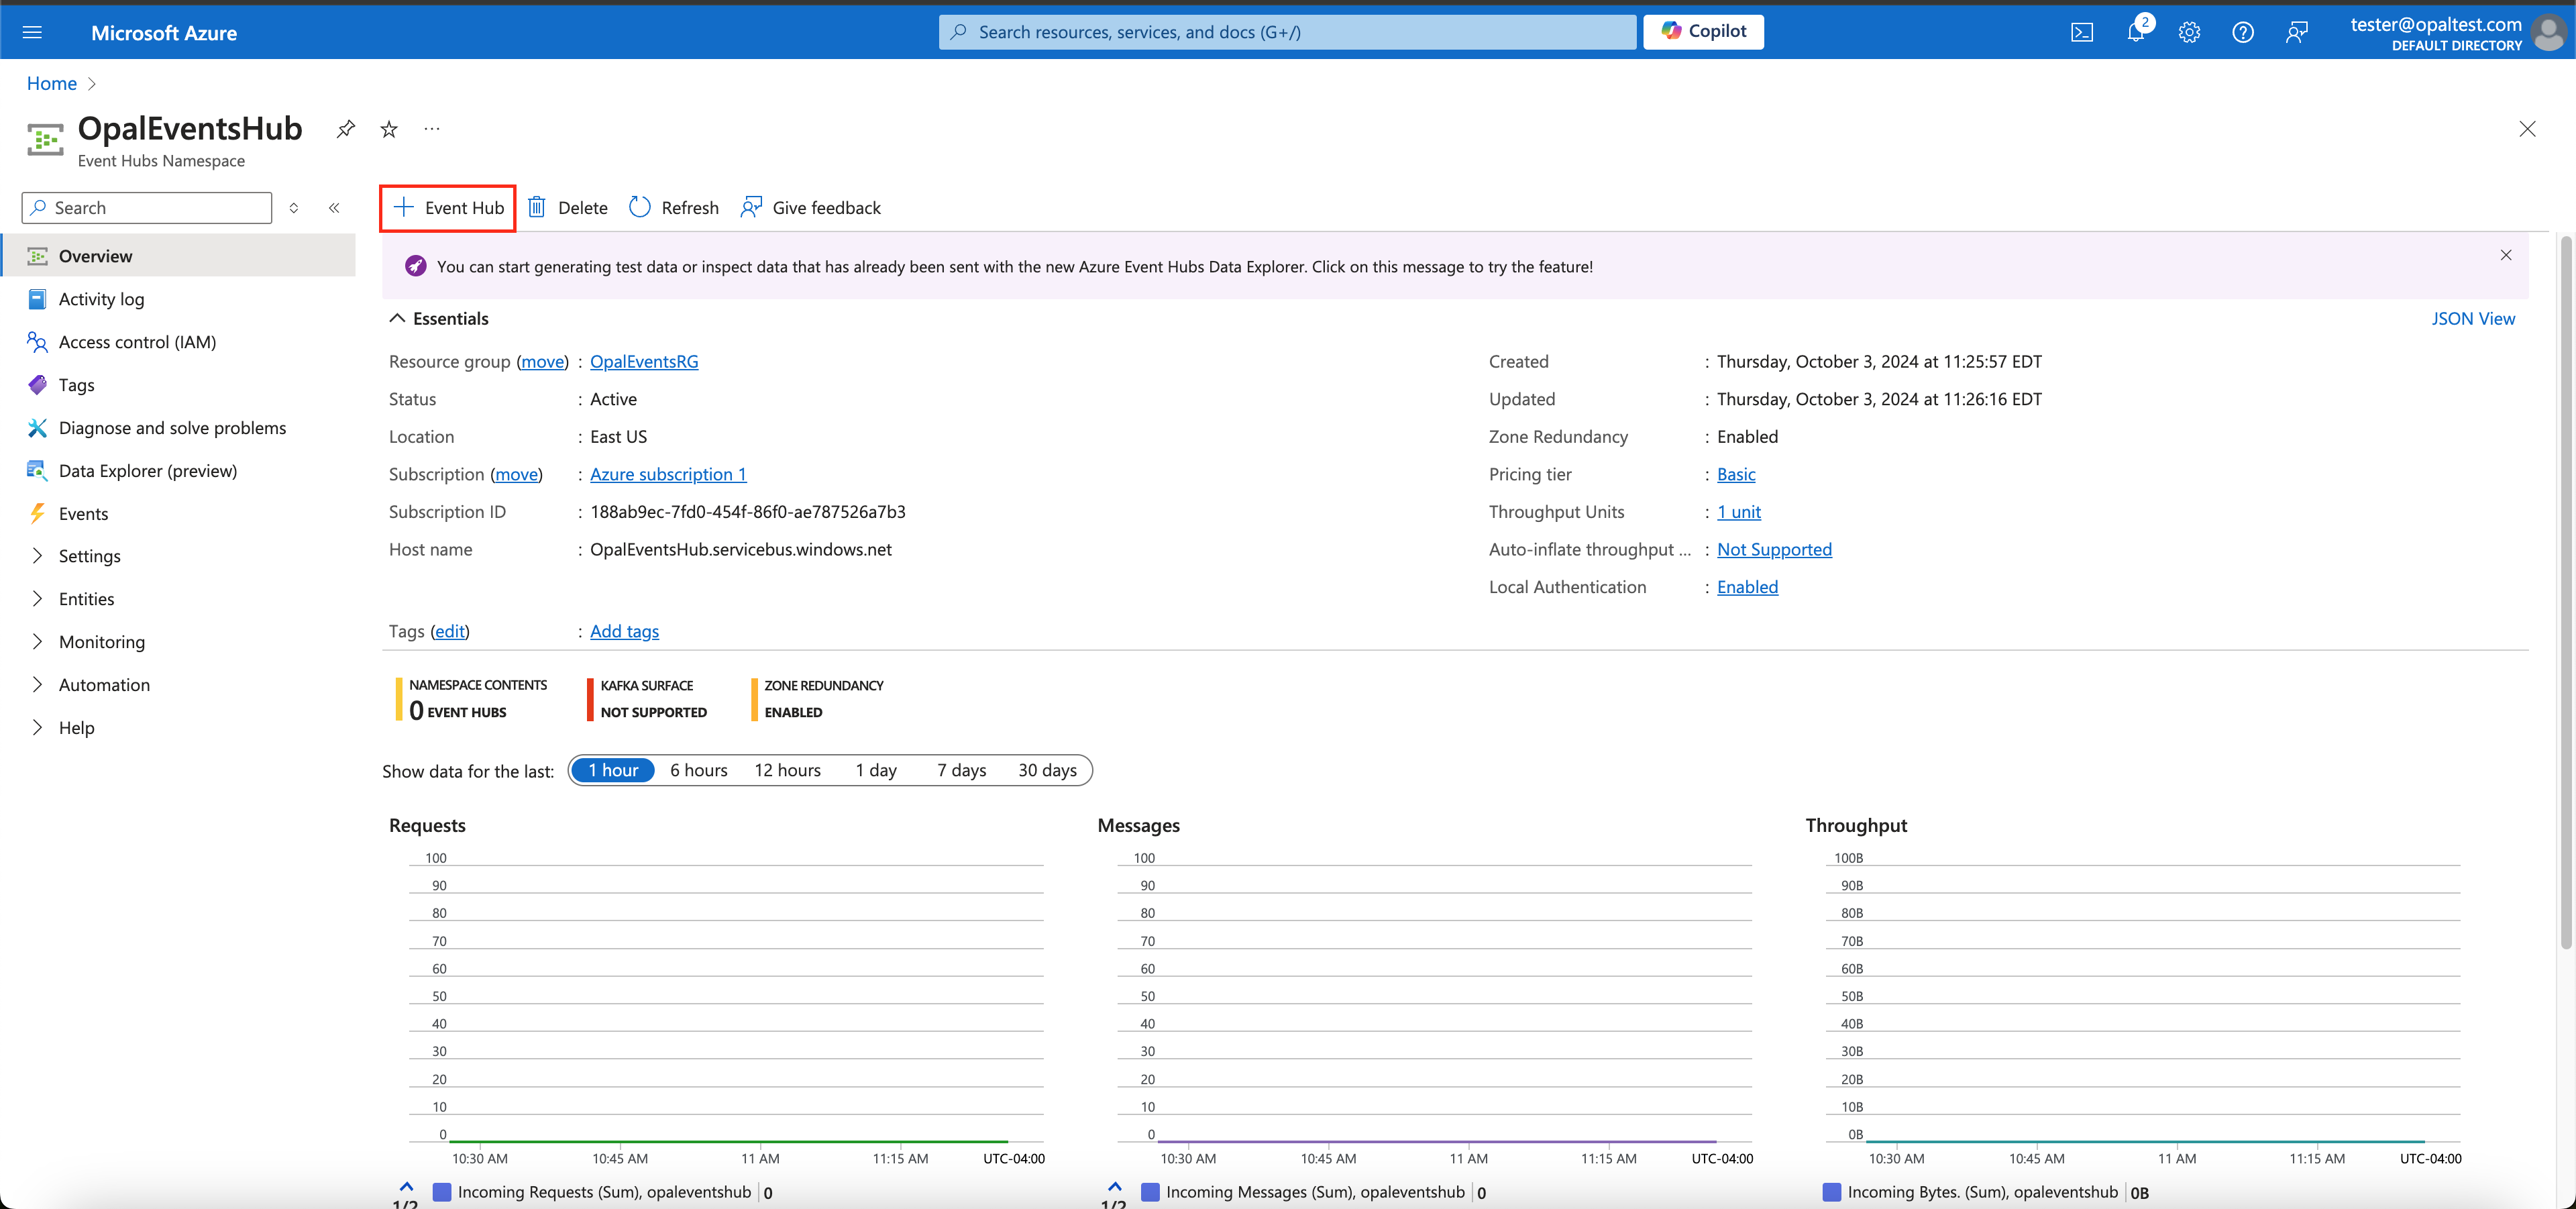Open the portal hamburger menu
This screenshot has width=2576, height=1209.
32,32
